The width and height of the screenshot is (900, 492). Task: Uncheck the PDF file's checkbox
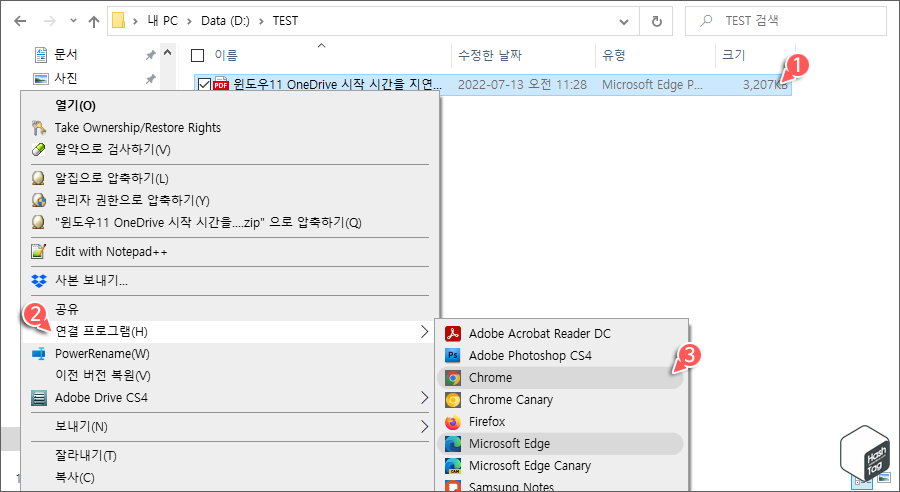click(x=204, y=85)
